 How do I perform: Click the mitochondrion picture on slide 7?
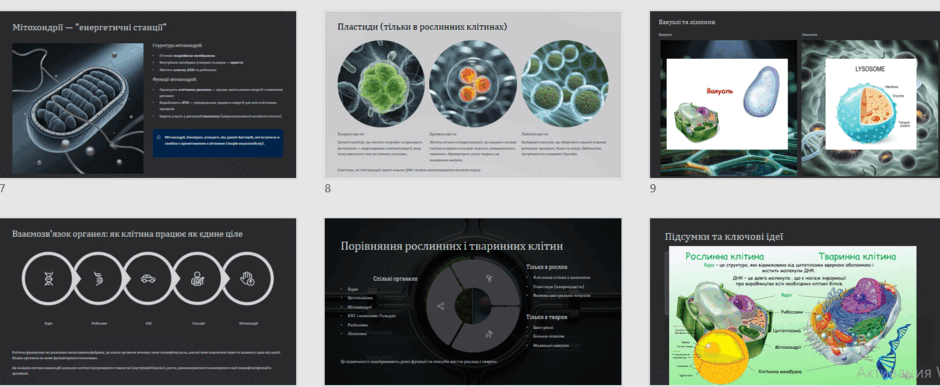pyautogui.click(x=78, y=108)
